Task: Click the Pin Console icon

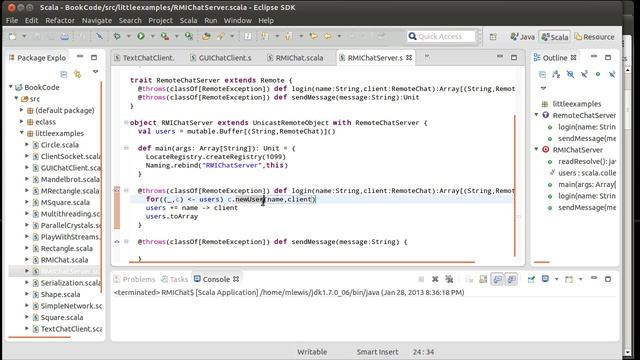Action: [531, 279]
